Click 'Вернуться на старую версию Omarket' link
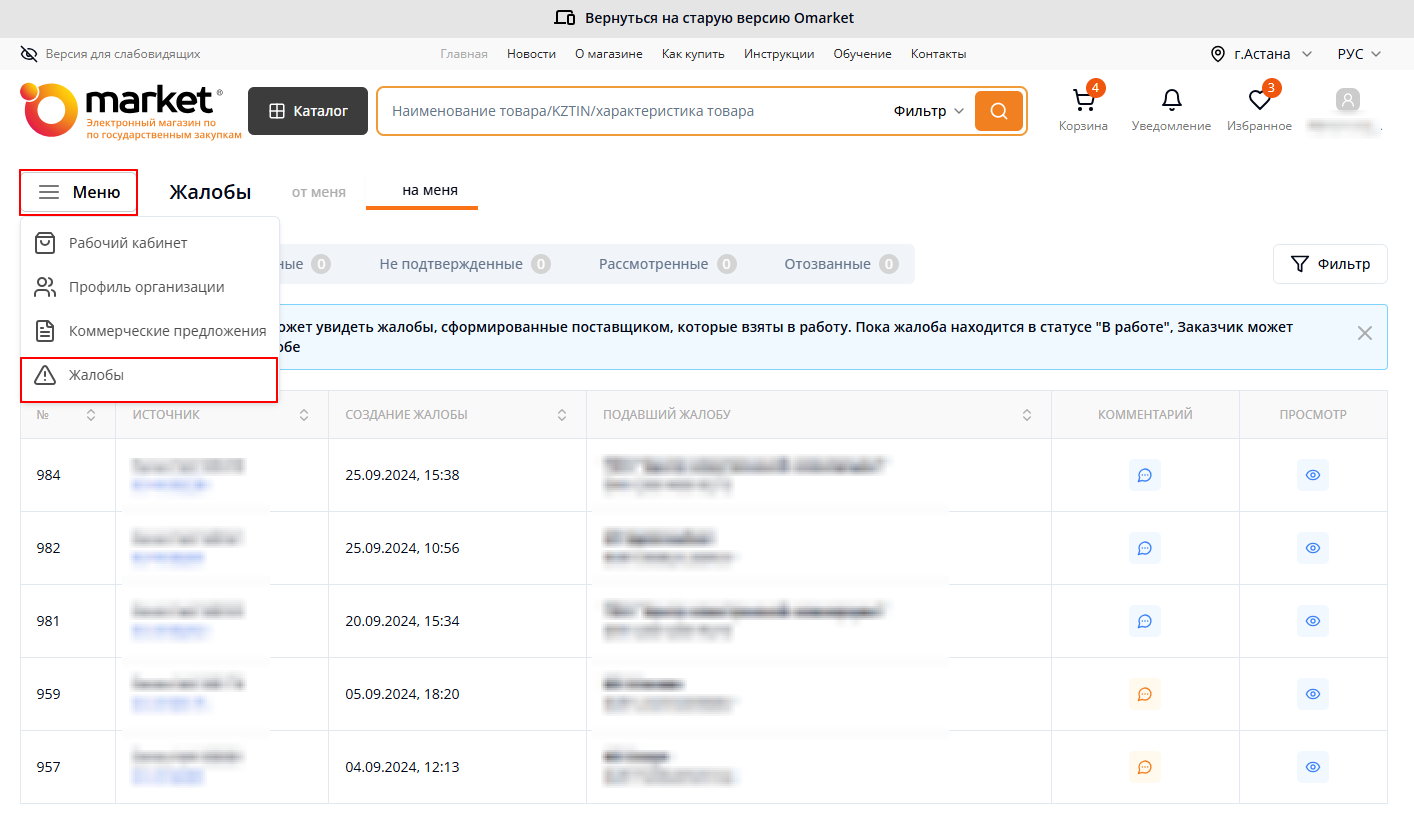Screen dimensions: 1414x833 pos(706,18)
